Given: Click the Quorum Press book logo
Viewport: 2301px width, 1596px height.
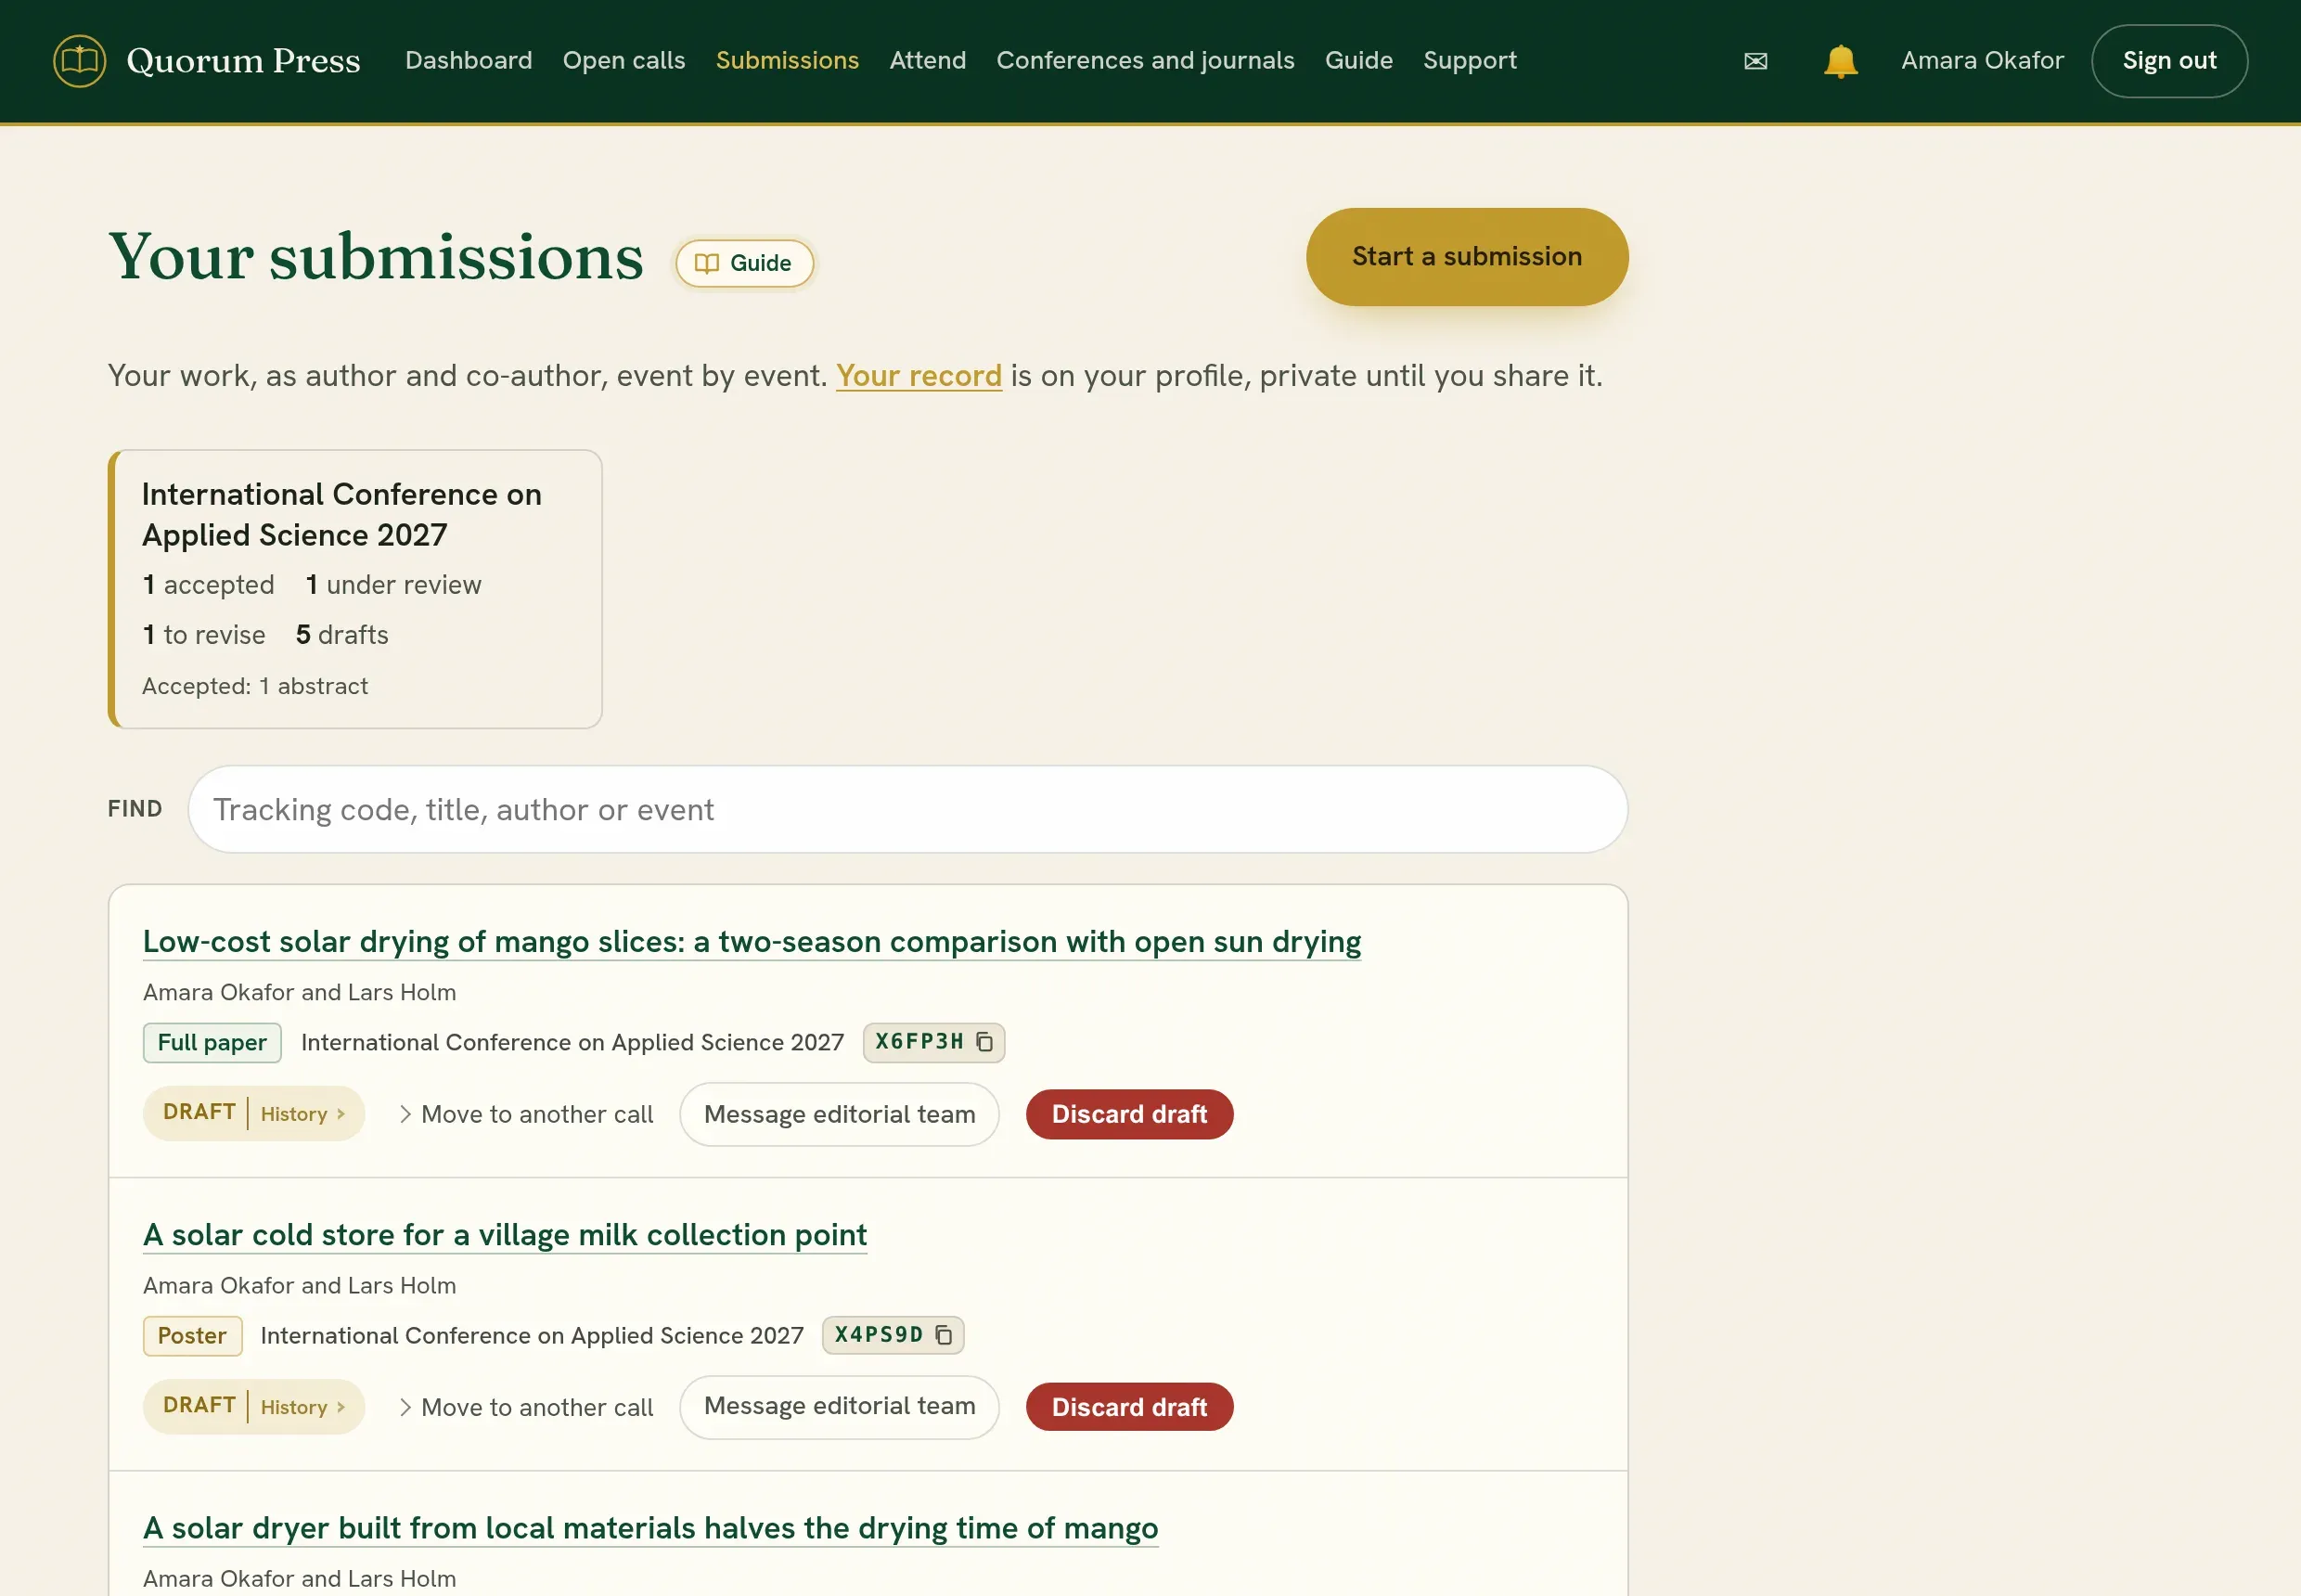Looking at the screenshot, I should coord(79,61).
